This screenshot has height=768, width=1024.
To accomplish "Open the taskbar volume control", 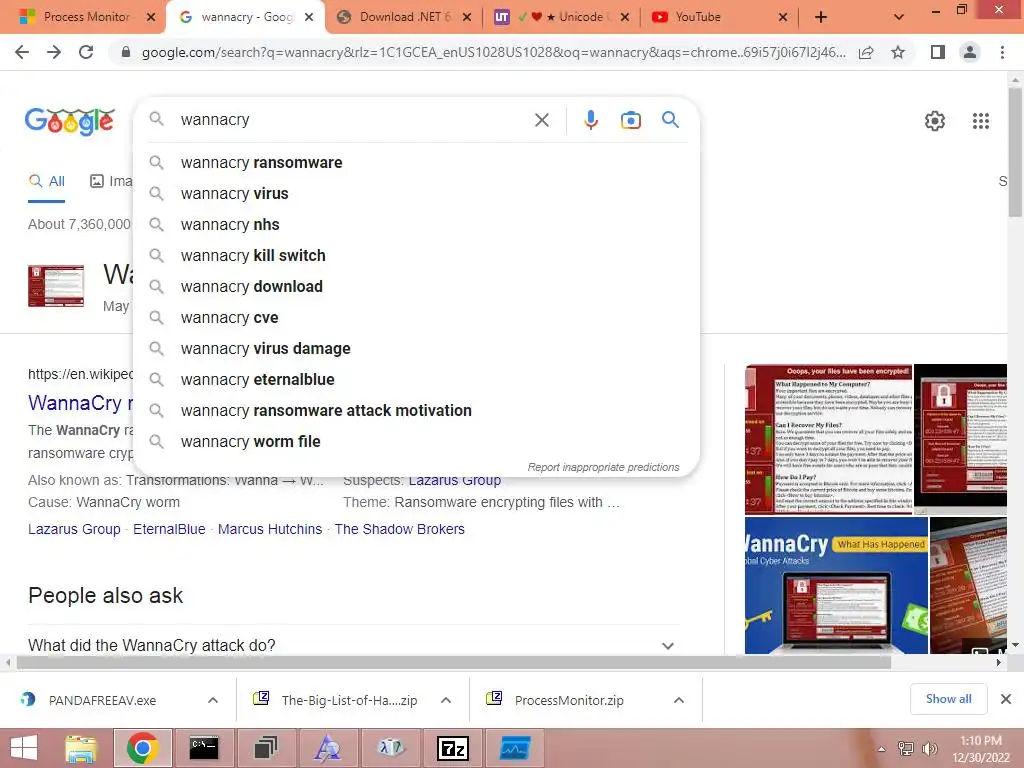I will click(x=929, y=749).
